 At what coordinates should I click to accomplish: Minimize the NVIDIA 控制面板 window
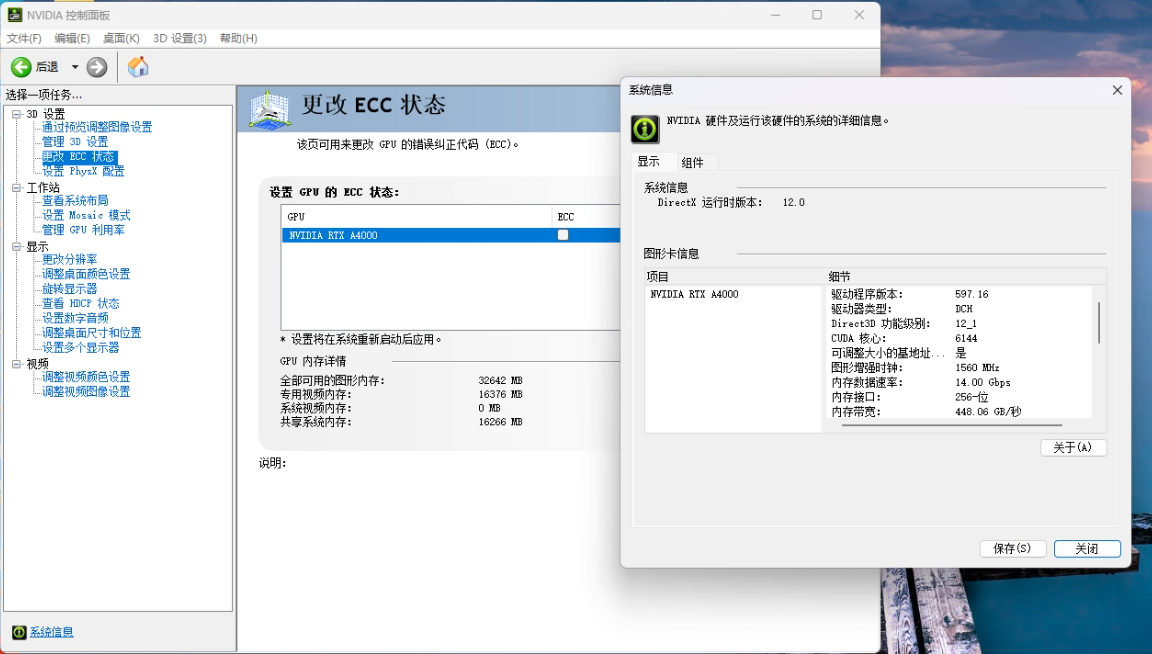pos(775,15)
